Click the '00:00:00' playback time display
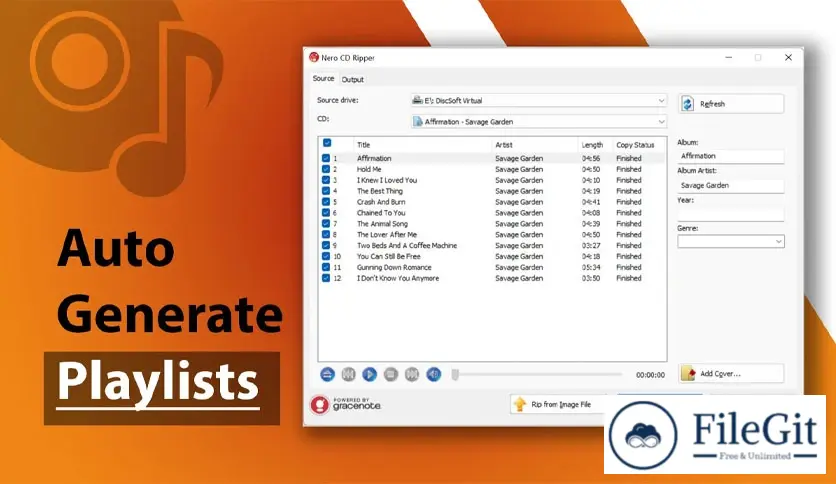The image size is (836, 484). pos(650,375)
